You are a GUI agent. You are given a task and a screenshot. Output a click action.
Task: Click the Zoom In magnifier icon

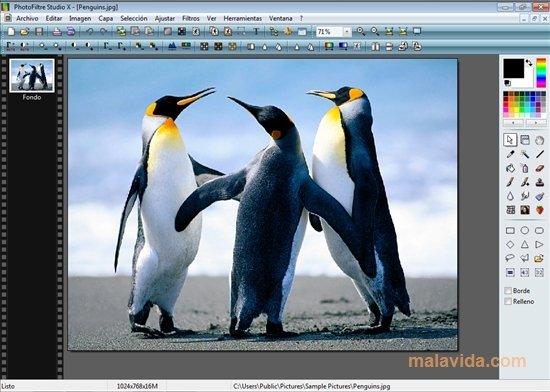[x=361, y=32]
